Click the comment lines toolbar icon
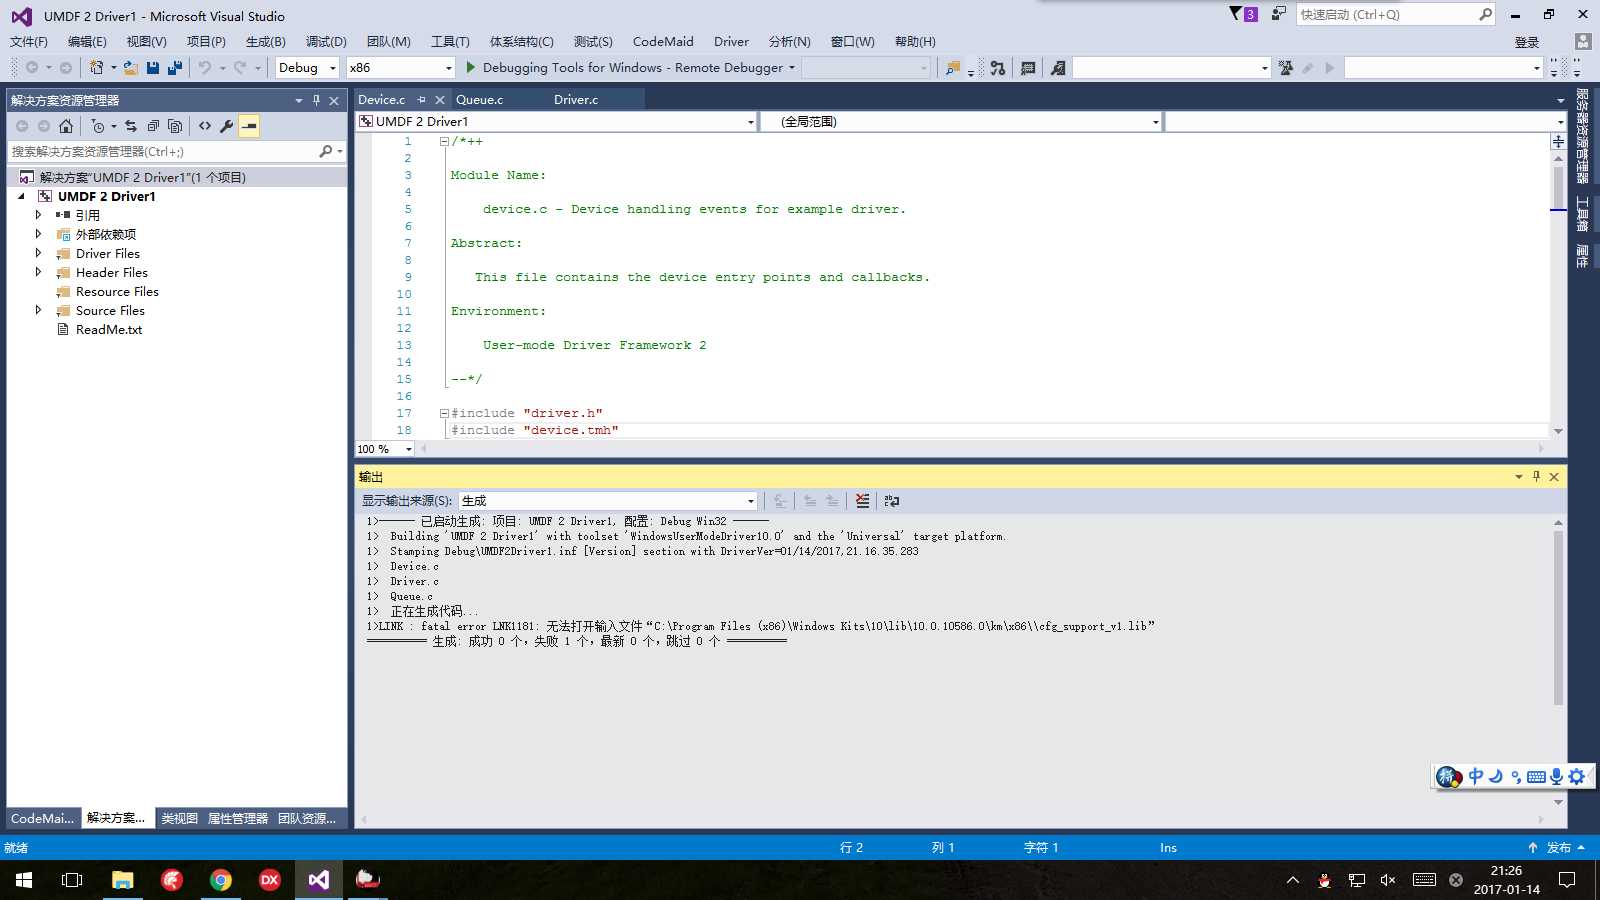This screenshot has width=1600, height=900. (1027, 67)
